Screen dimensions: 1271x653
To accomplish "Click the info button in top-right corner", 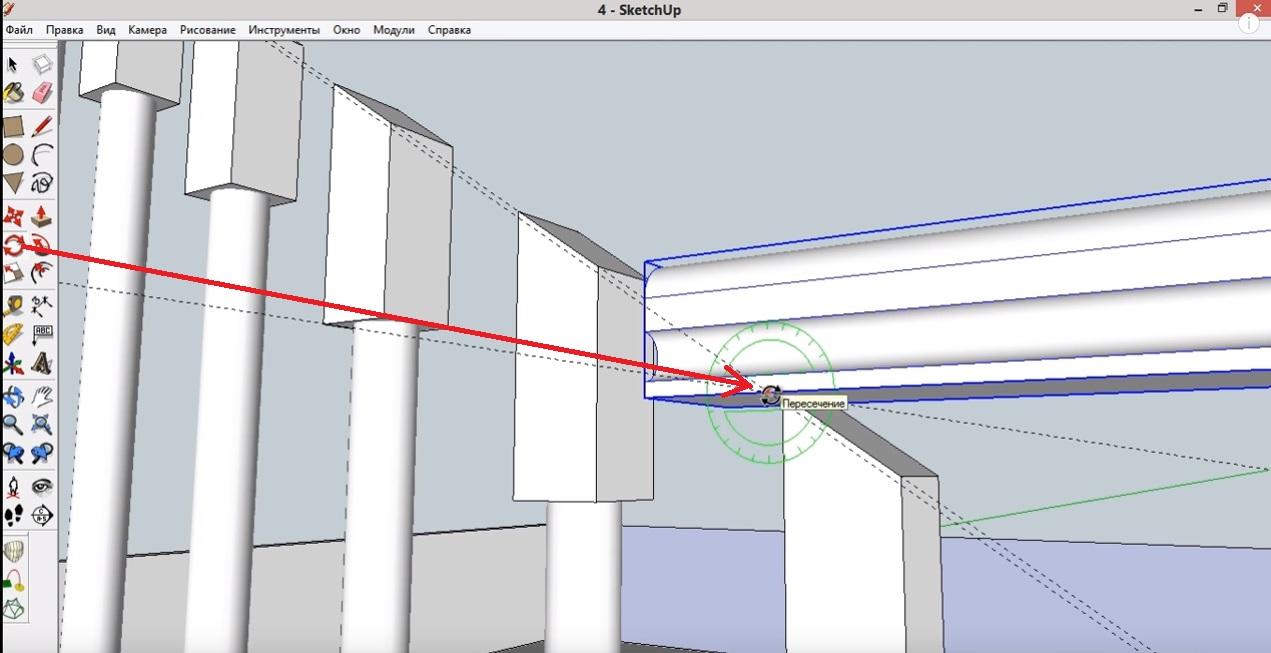I will [x=1252, y=23].
